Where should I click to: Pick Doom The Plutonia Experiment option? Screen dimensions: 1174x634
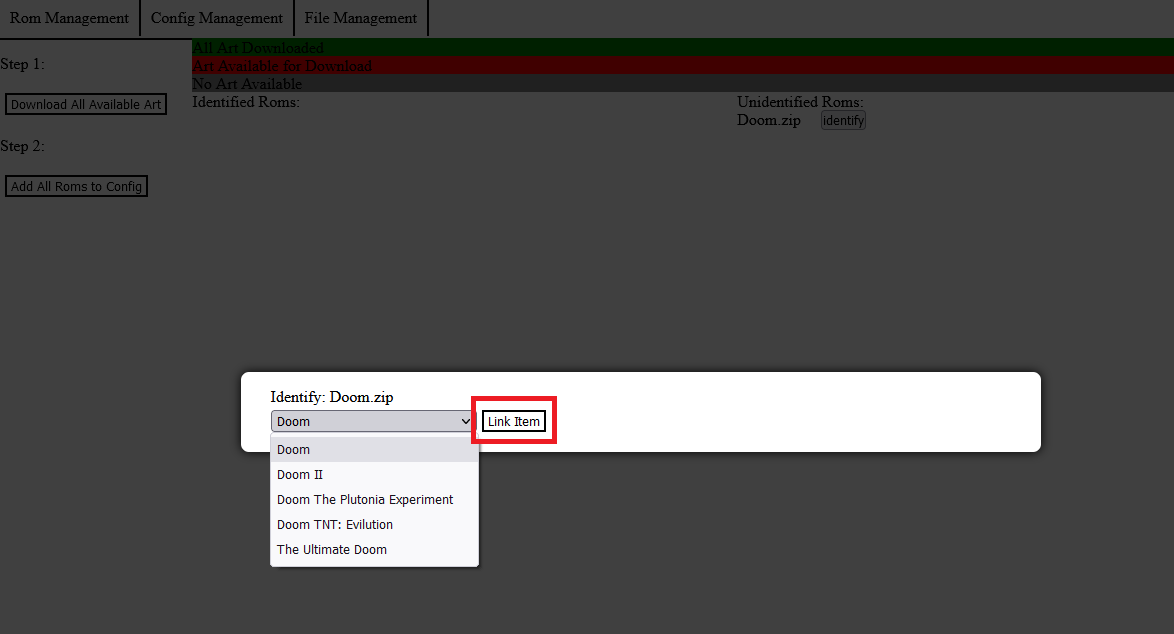pyautogui.click(x=374, y=500)
